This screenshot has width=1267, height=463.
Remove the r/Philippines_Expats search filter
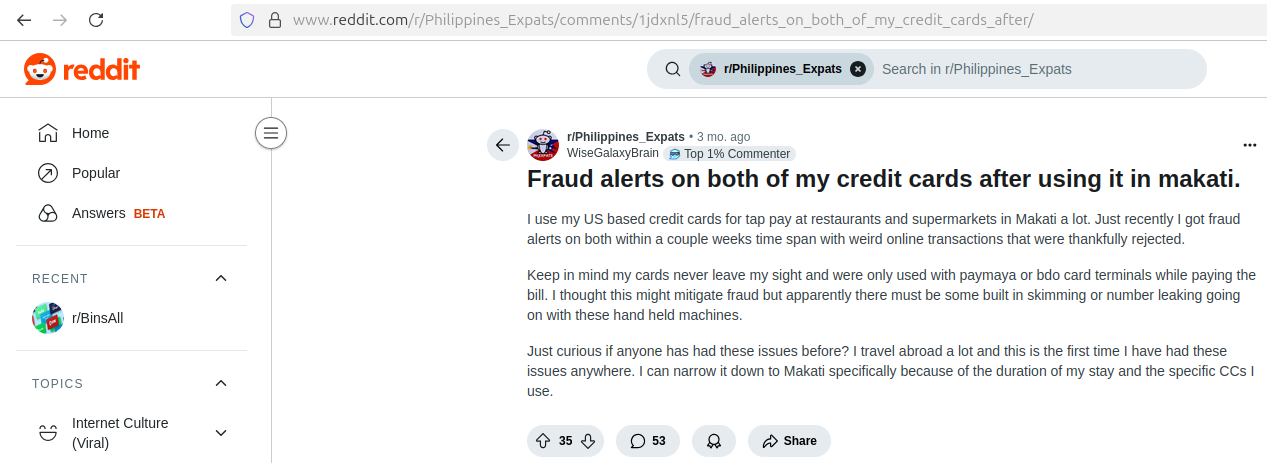[858, 69]
